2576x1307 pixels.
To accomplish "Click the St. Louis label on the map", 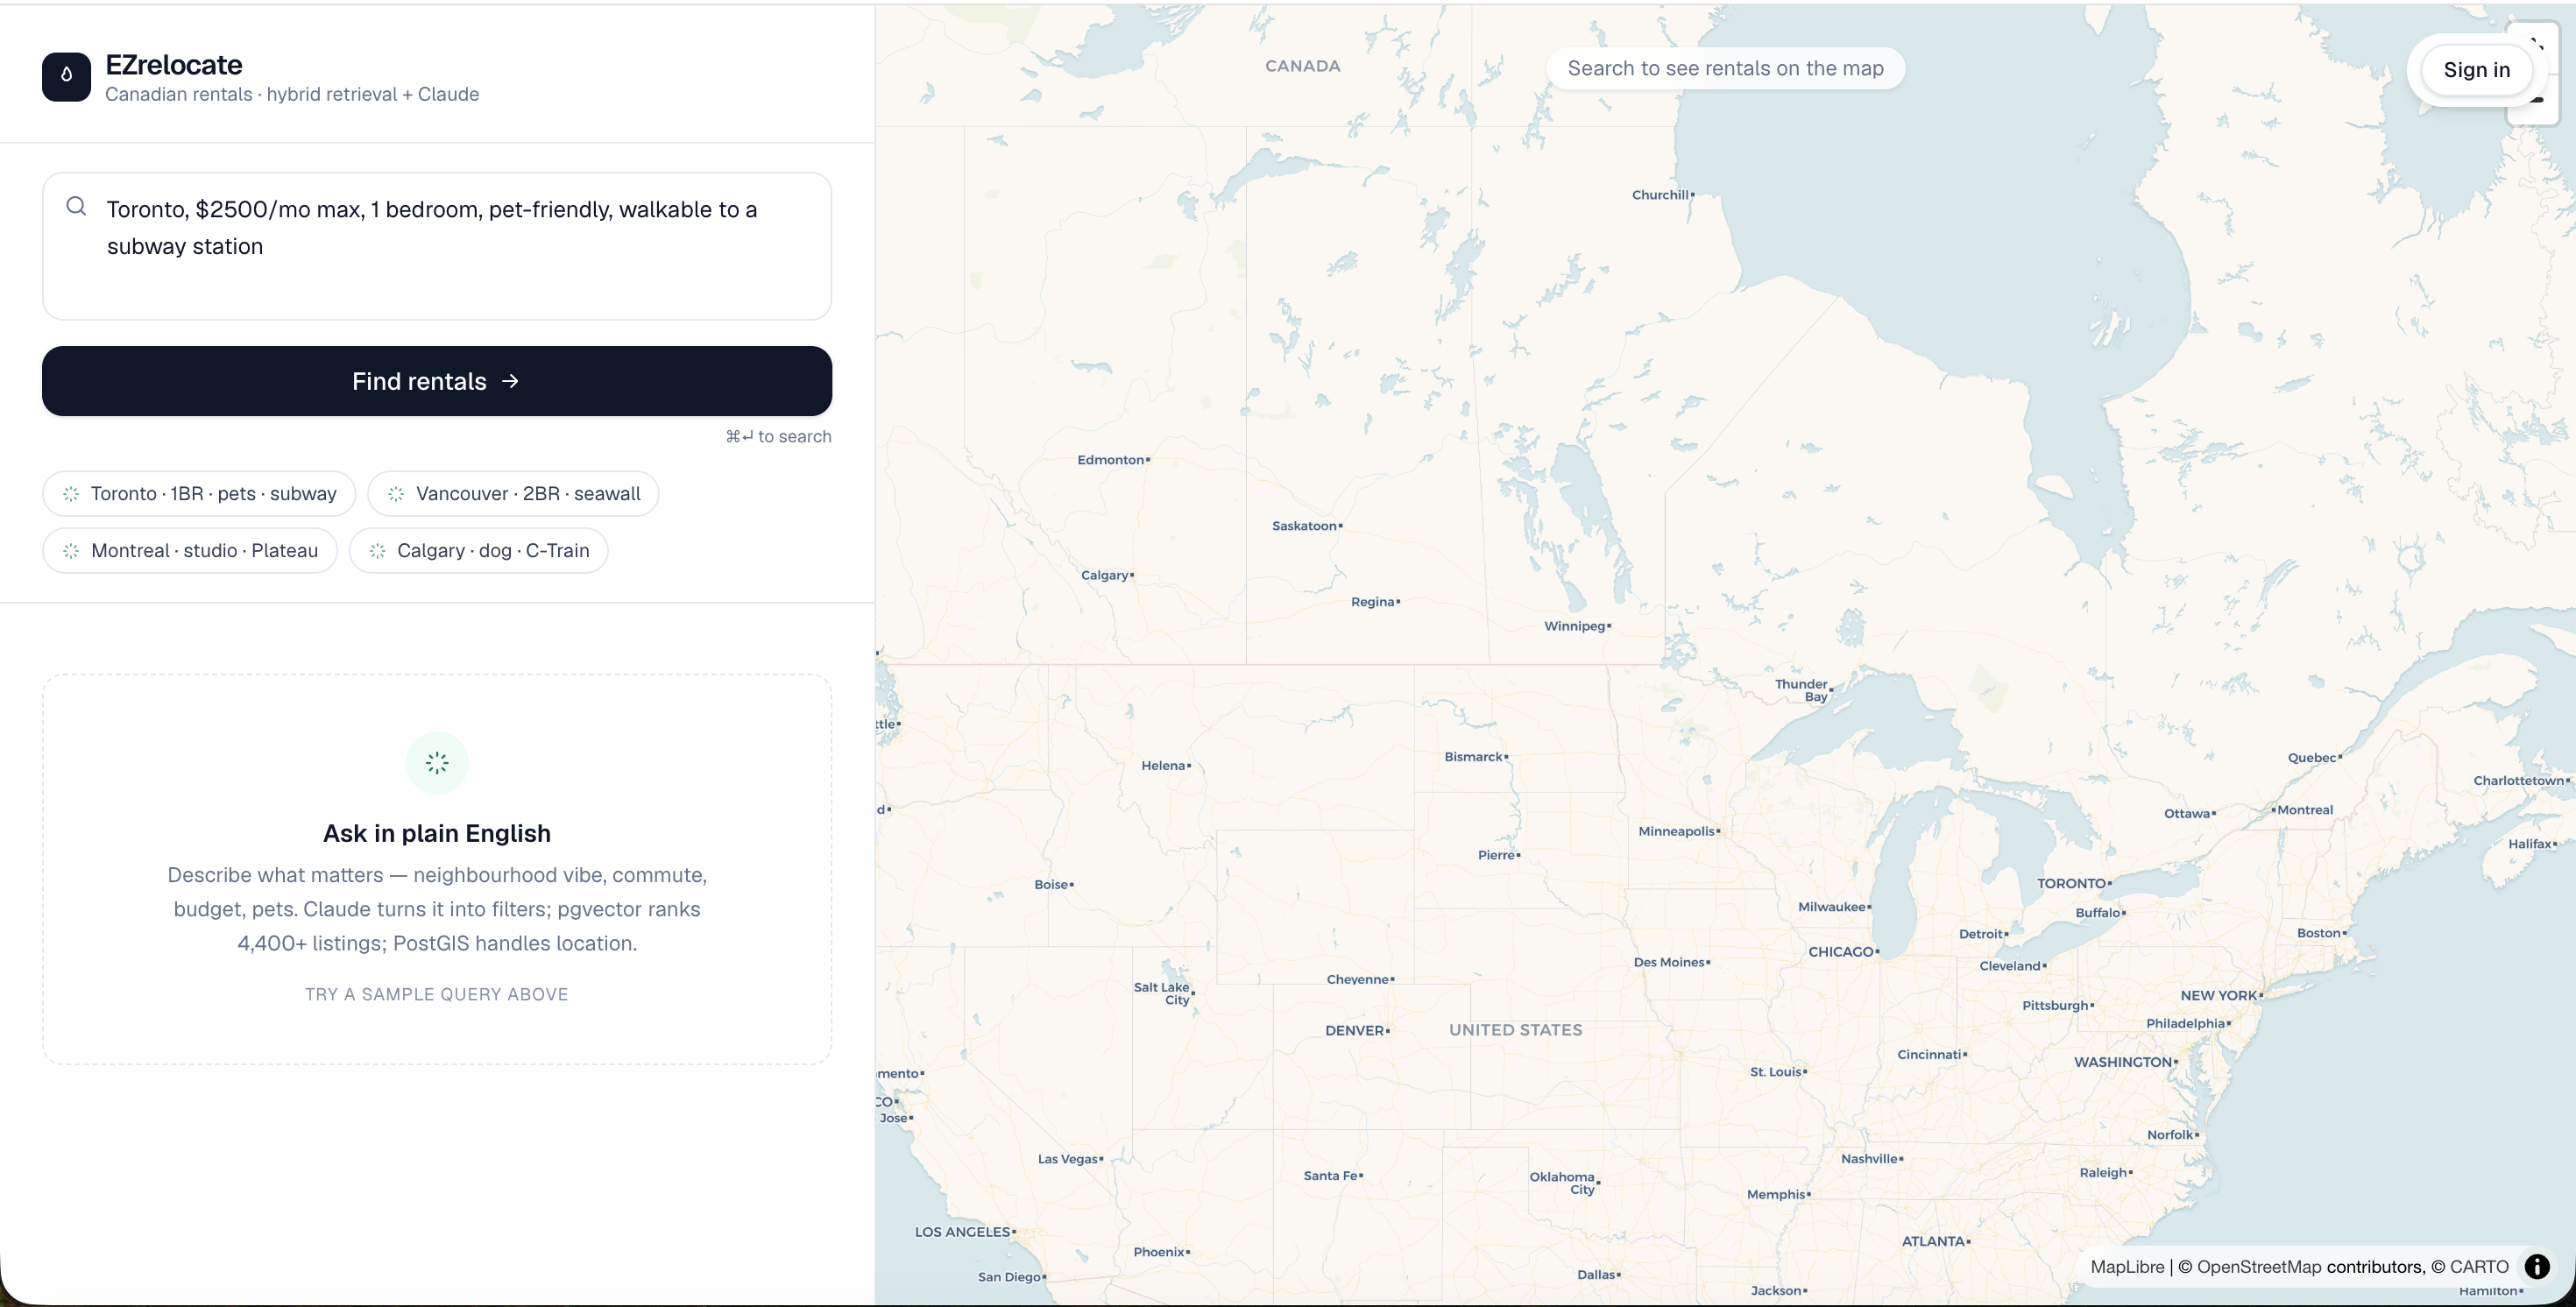I will [1775, 1072].
